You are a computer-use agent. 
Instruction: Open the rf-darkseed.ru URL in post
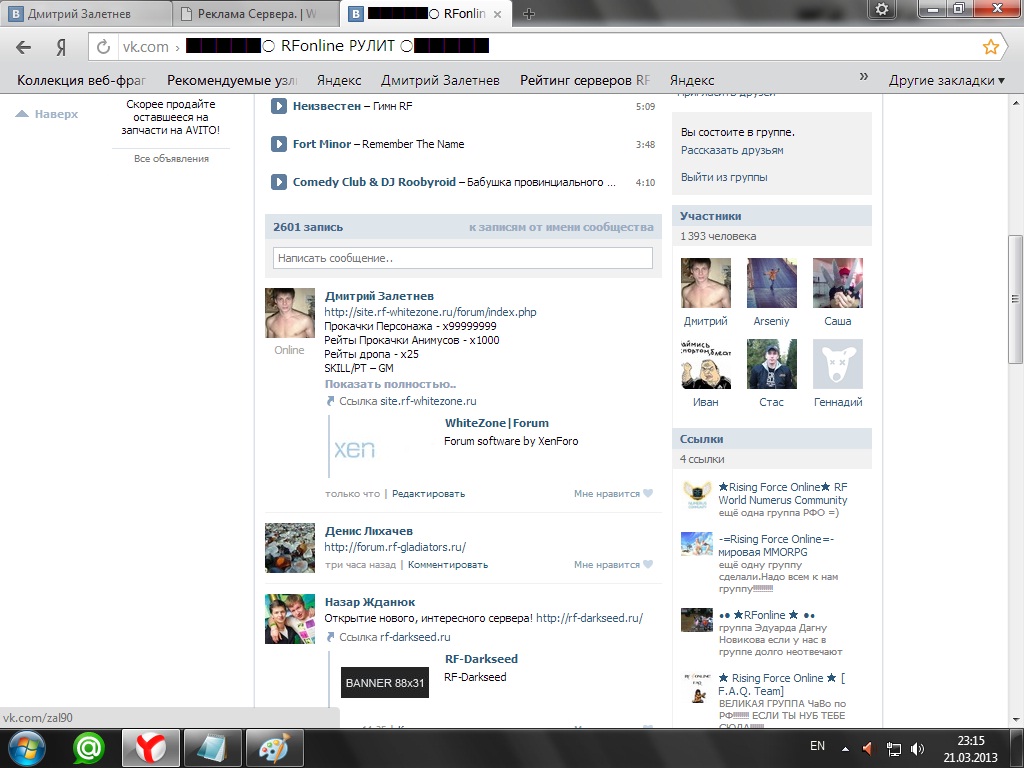(589, 618)
